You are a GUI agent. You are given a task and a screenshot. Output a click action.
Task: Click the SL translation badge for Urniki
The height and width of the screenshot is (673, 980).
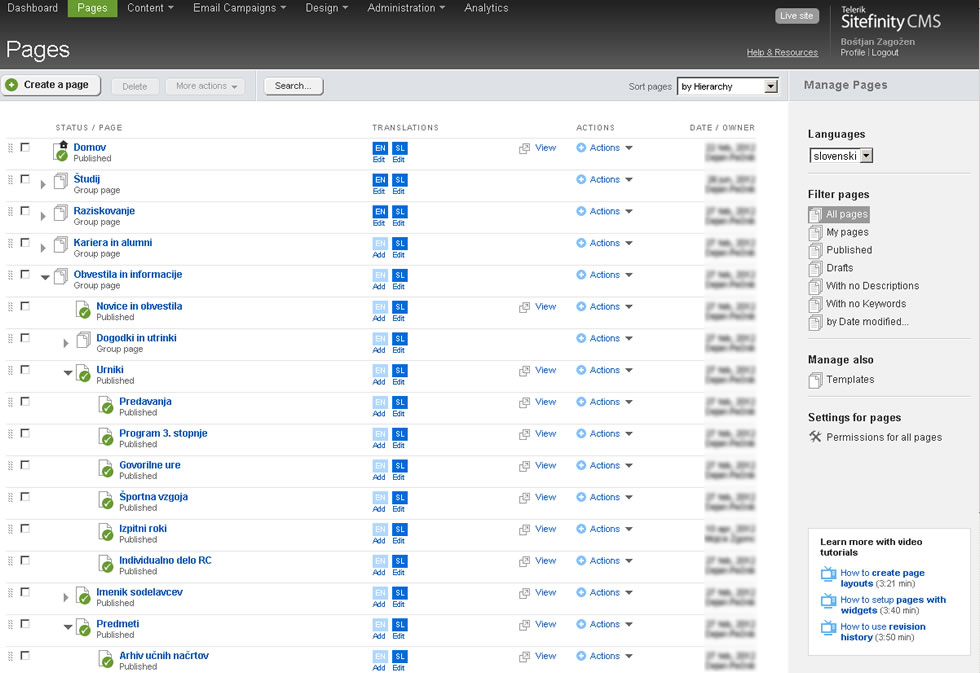(x=399, y=371)
